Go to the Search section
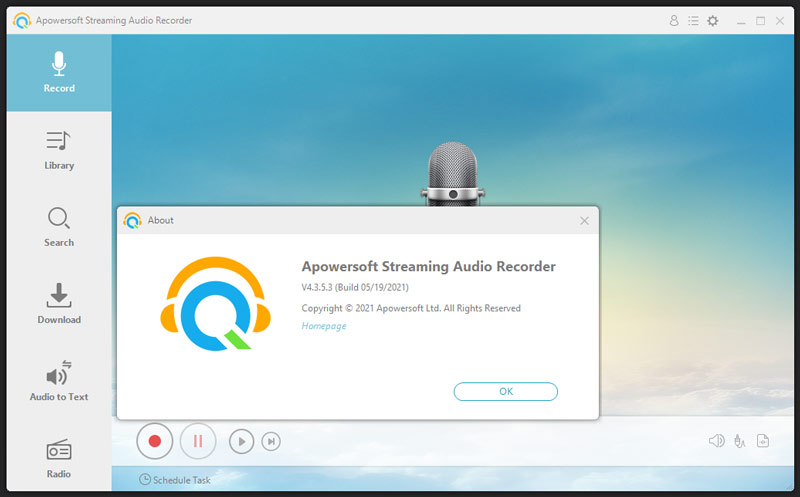Screen dimensions: 800x497 pos(59,227)
